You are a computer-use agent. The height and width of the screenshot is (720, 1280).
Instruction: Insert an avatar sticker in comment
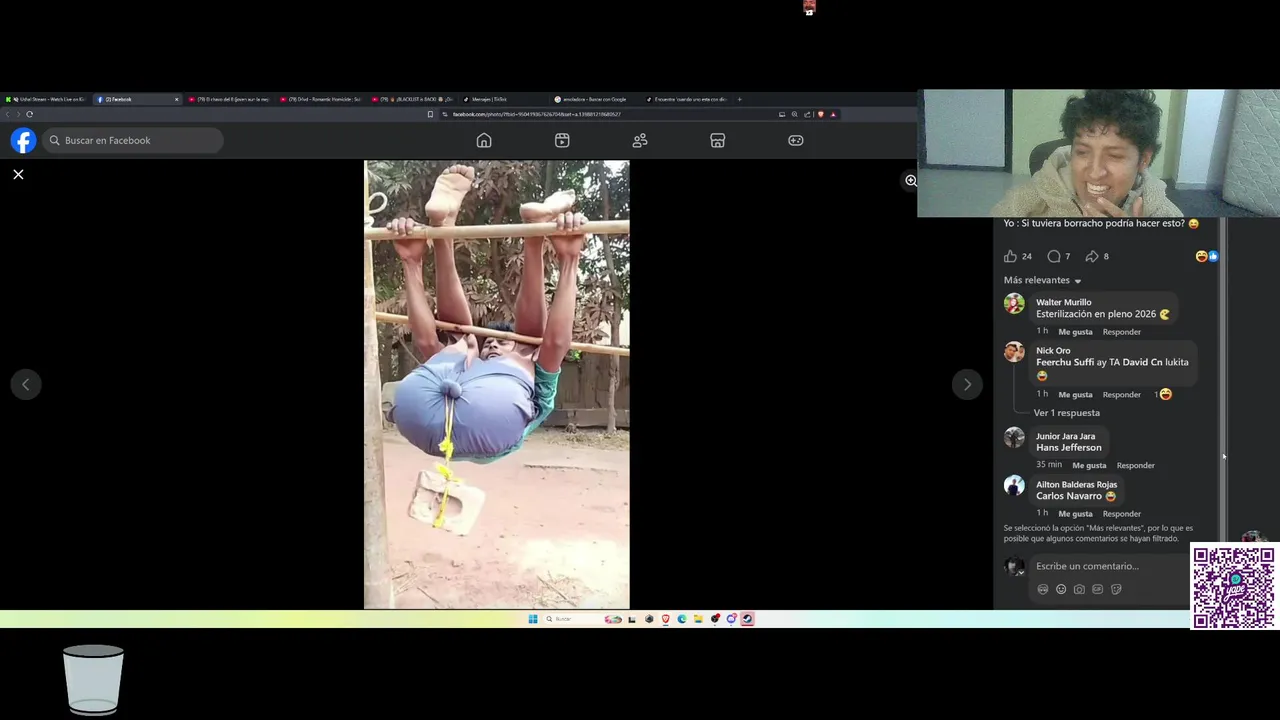point(1043,589)
